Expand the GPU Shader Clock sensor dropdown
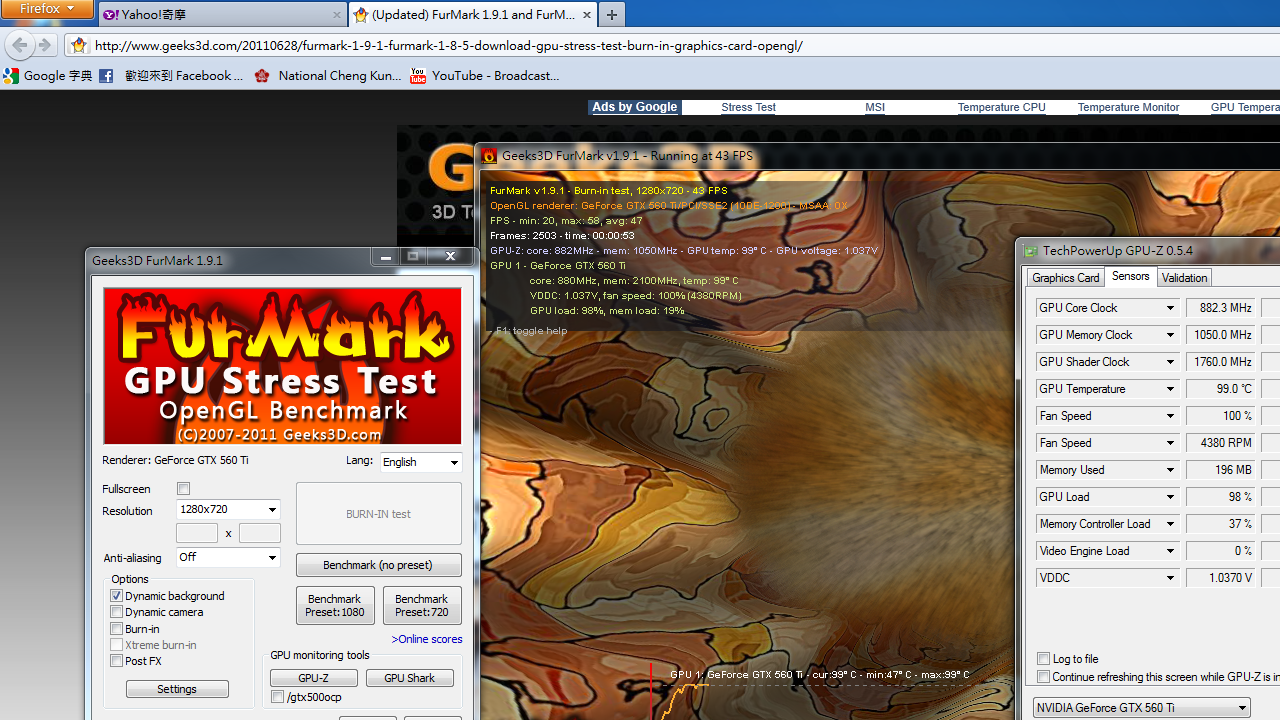The height and width of the screenshot is (720, 1280). tap(1170, 362)
